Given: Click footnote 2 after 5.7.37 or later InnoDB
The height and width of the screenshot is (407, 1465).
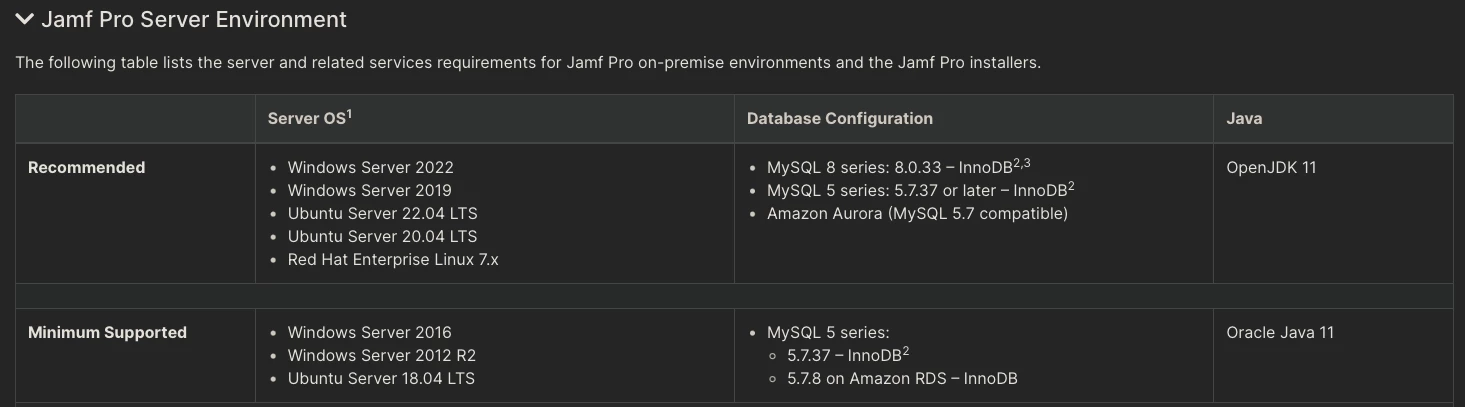Looking at the screenshot, I should point(1071,185).
